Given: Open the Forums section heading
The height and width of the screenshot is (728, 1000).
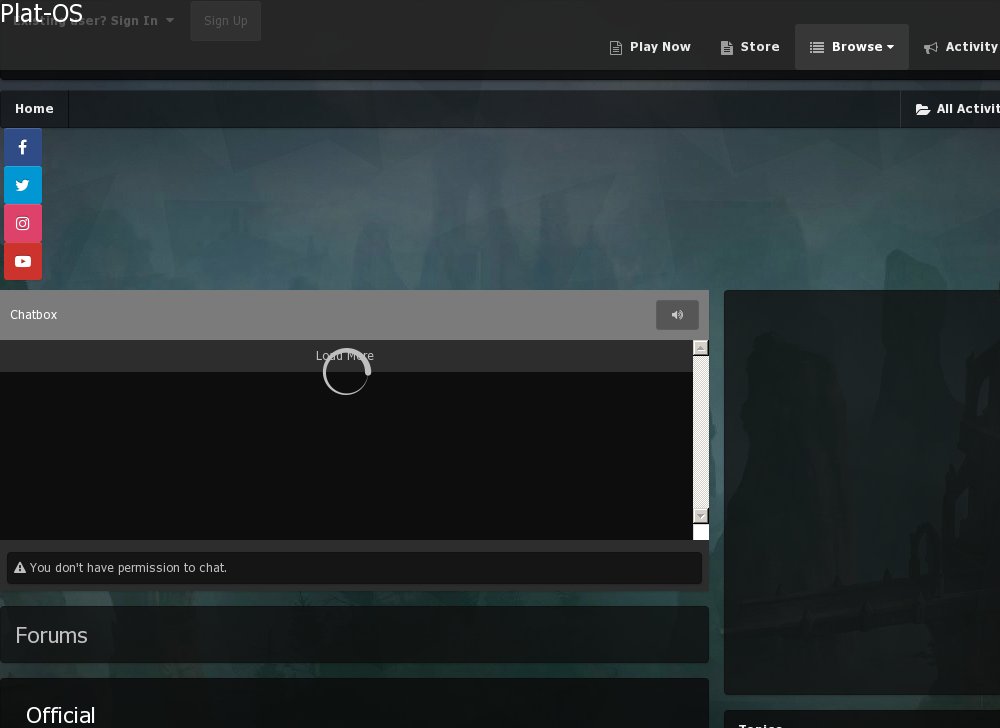Looking at the screenshot, I should point(51,635).
